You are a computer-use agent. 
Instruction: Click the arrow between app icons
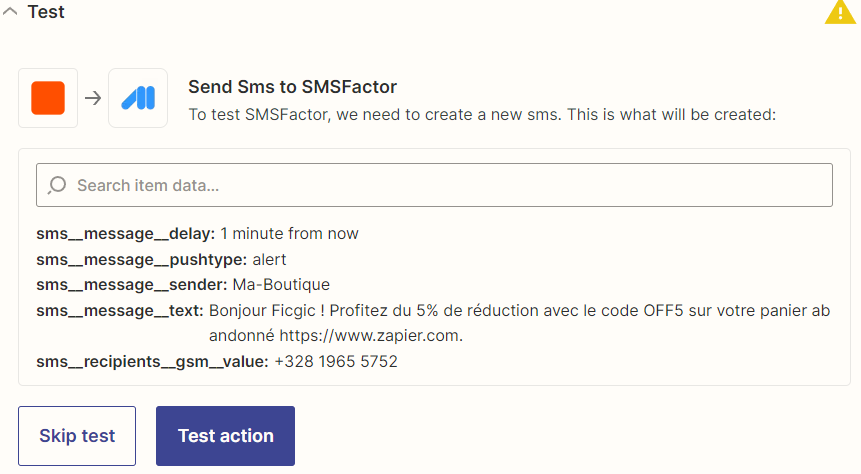click(93, 98)
